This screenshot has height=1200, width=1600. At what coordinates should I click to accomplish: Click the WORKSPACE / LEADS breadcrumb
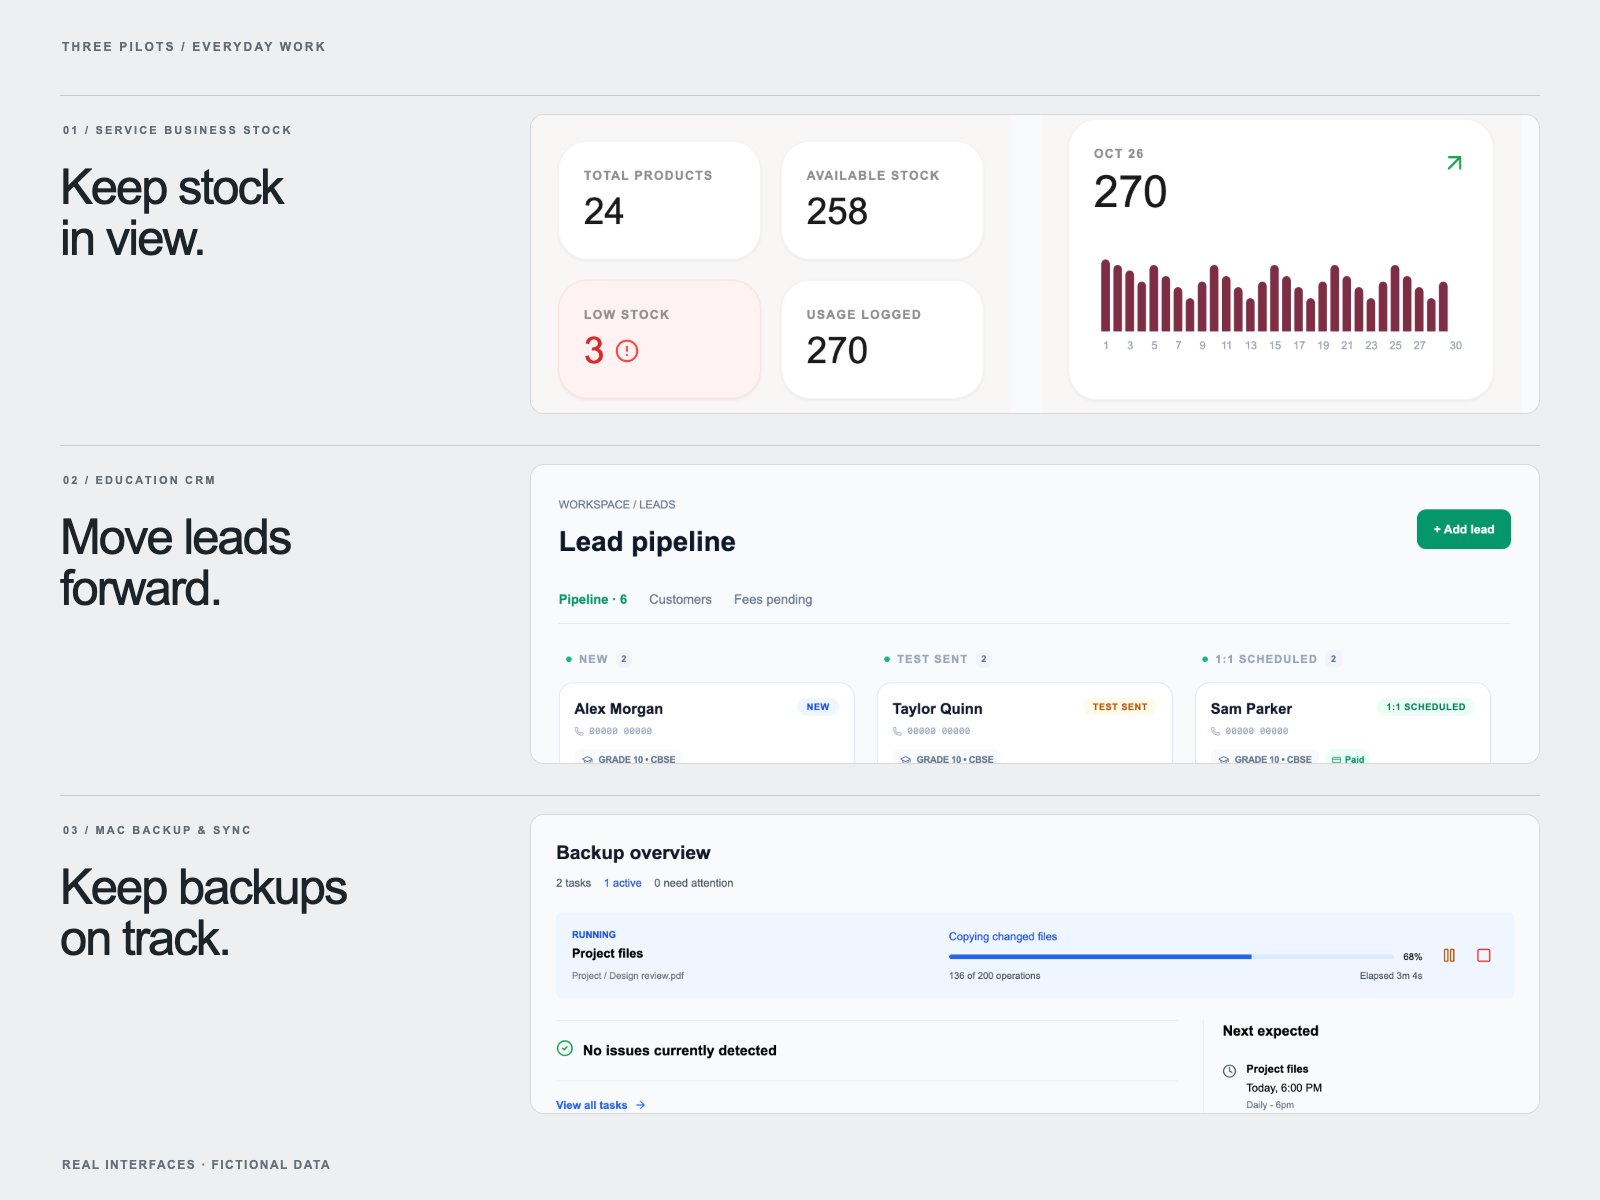click(617, 505)
